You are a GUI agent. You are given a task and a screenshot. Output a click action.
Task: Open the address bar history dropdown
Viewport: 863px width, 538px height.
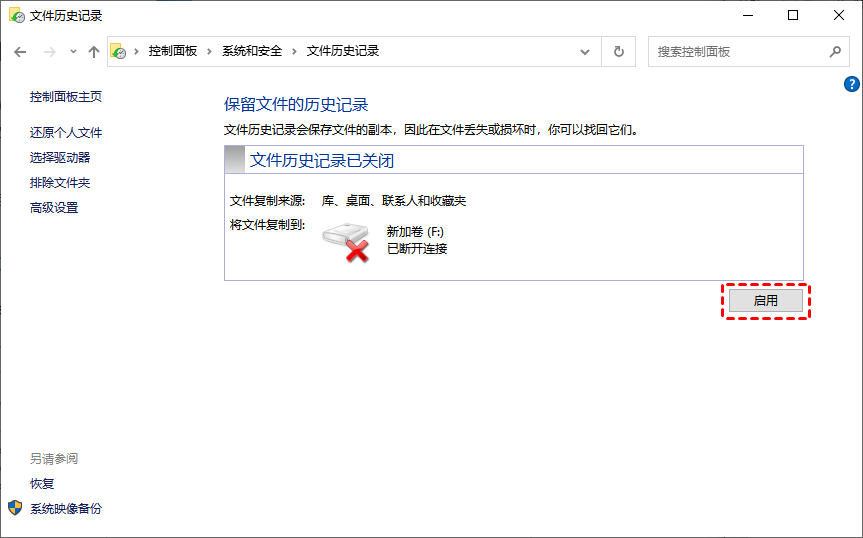[585, 52]
